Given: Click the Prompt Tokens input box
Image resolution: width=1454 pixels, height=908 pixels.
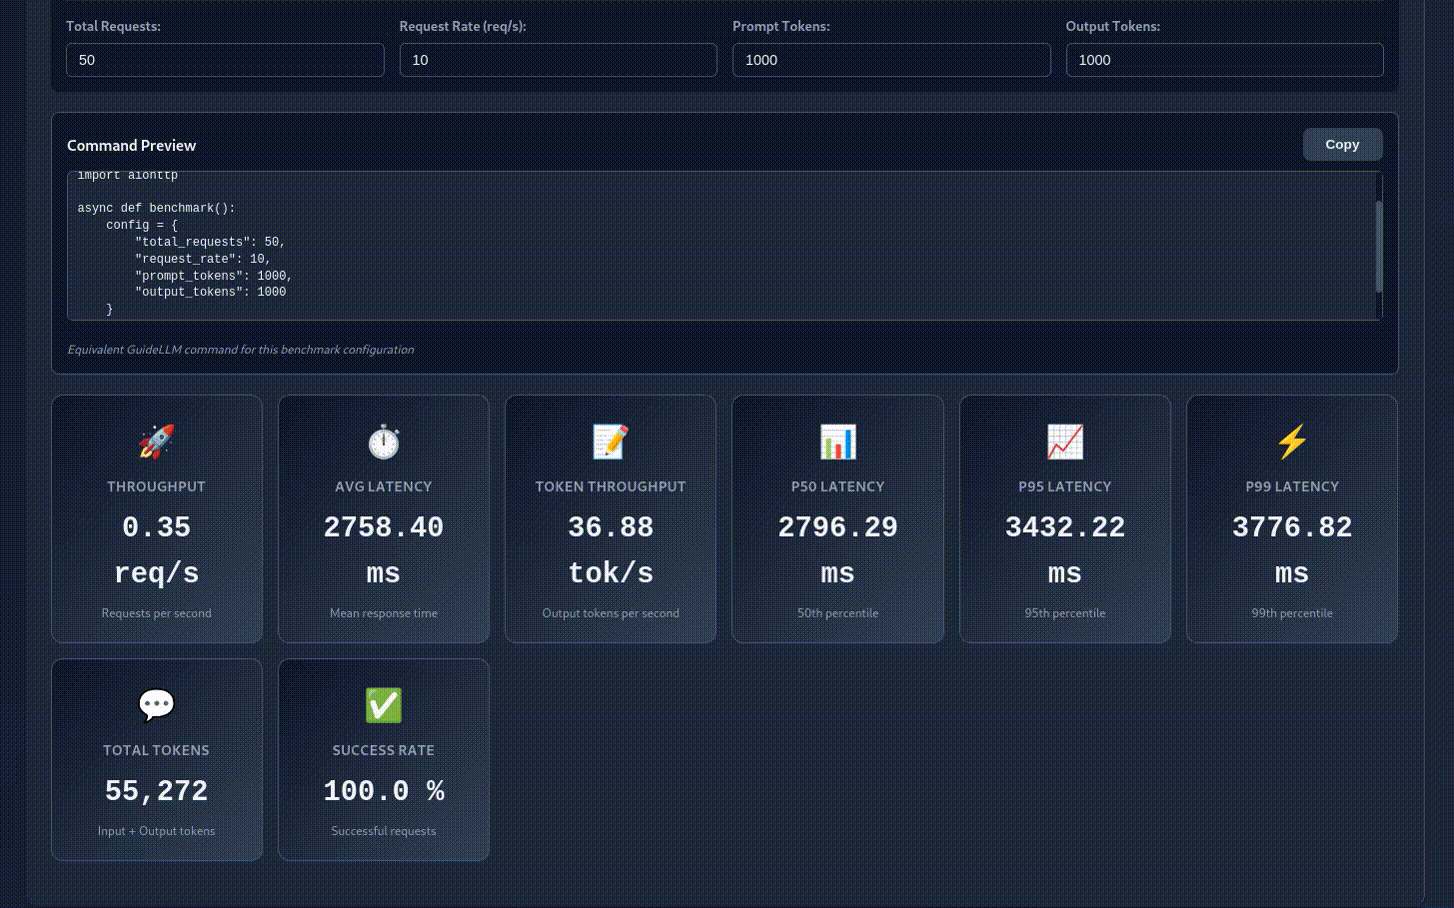Looking at the screenshot, I should pos(891,60).
